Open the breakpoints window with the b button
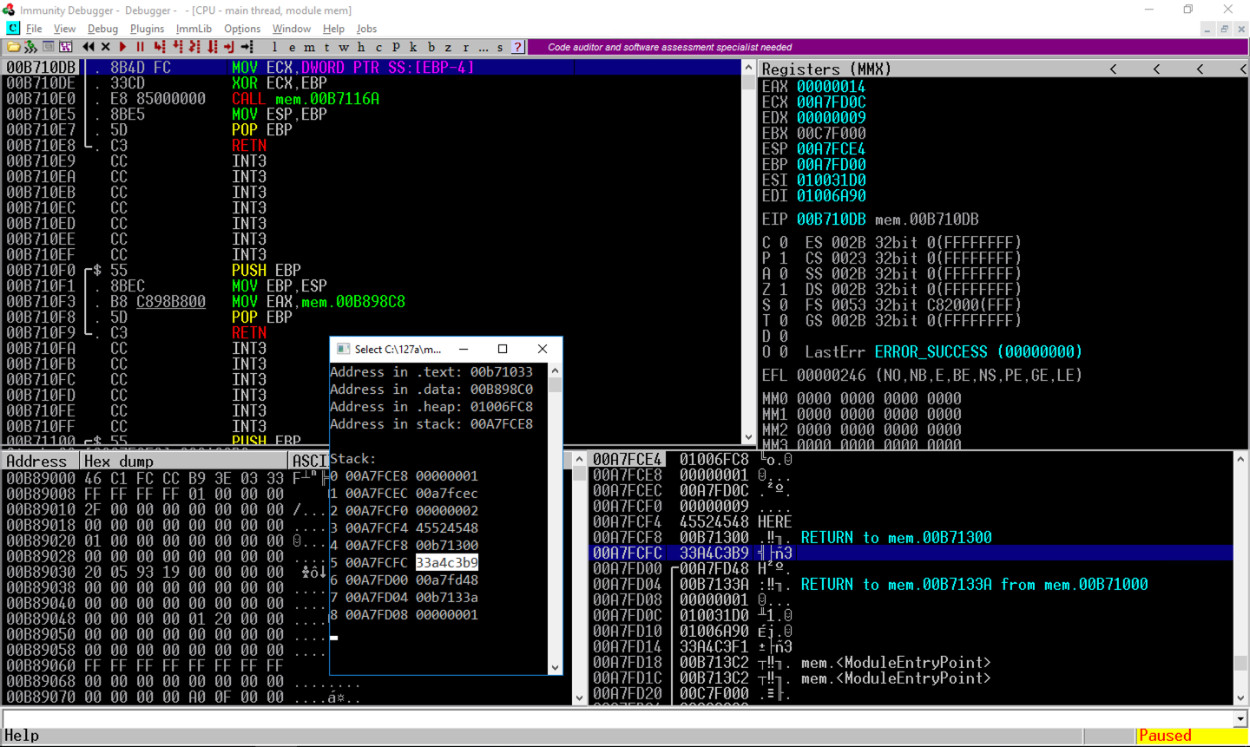Screen dimensions: 1250x747 point(431,47)
